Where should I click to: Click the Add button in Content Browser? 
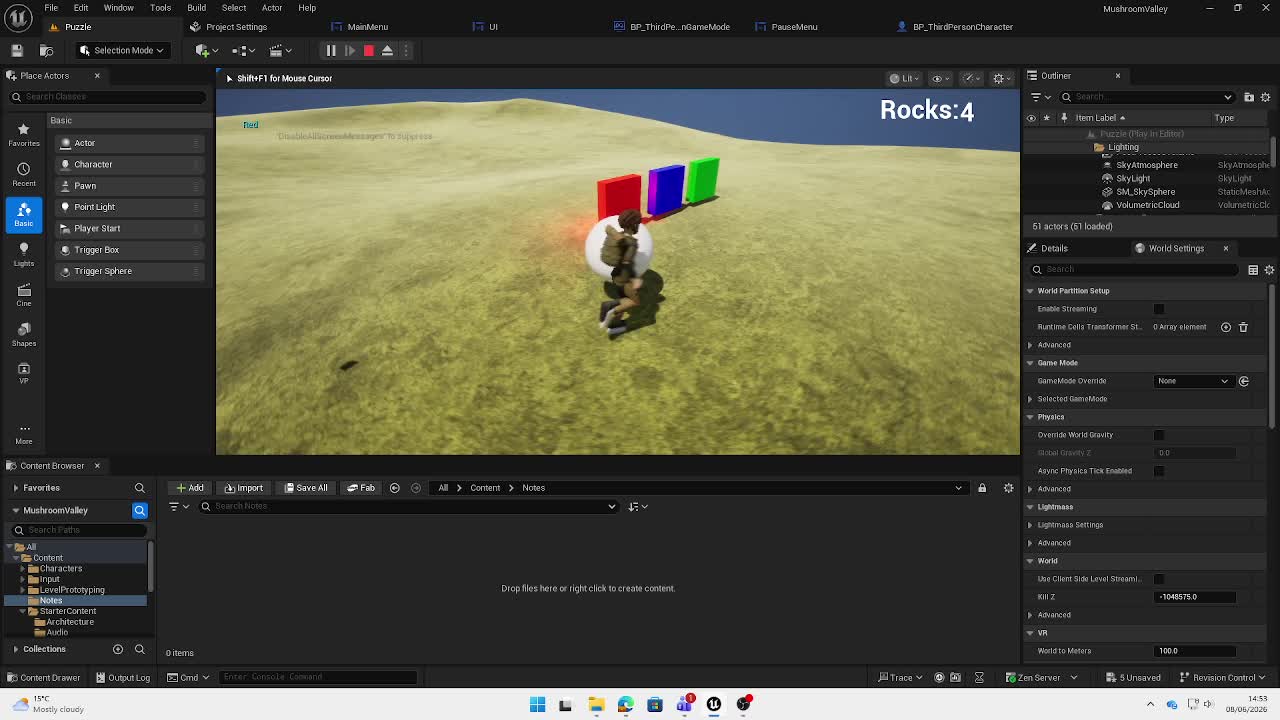[189, 488]
